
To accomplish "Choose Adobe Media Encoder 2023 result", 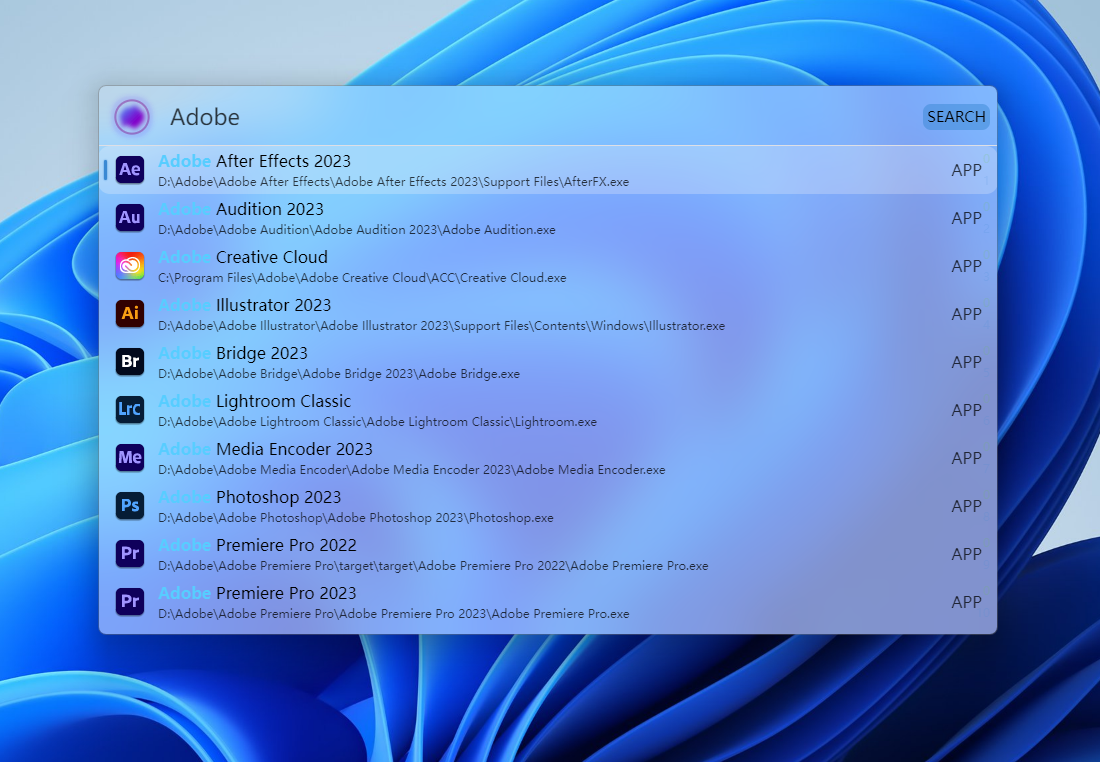I will [x=548, y=457].
